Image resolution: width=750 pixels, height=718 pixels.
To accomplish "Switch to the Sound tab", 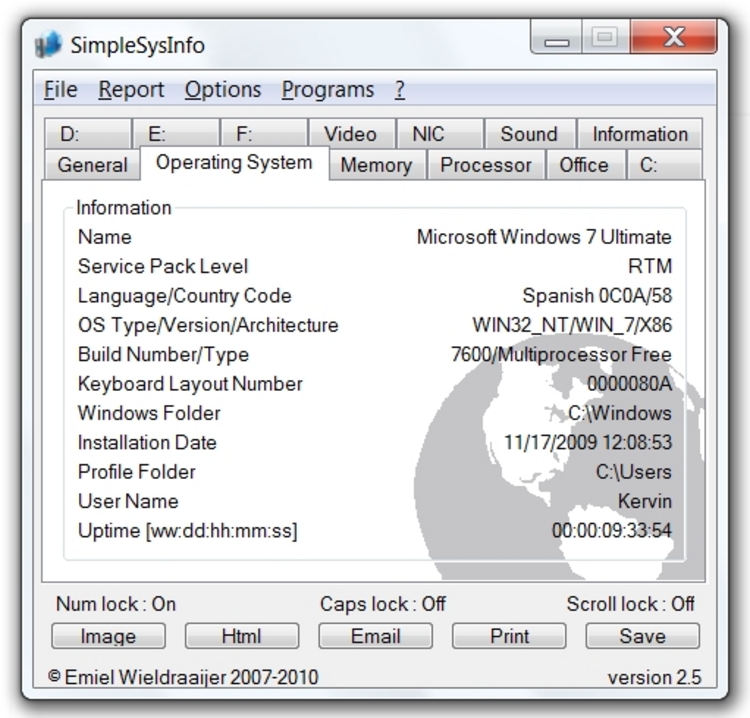I will (529, 133).
